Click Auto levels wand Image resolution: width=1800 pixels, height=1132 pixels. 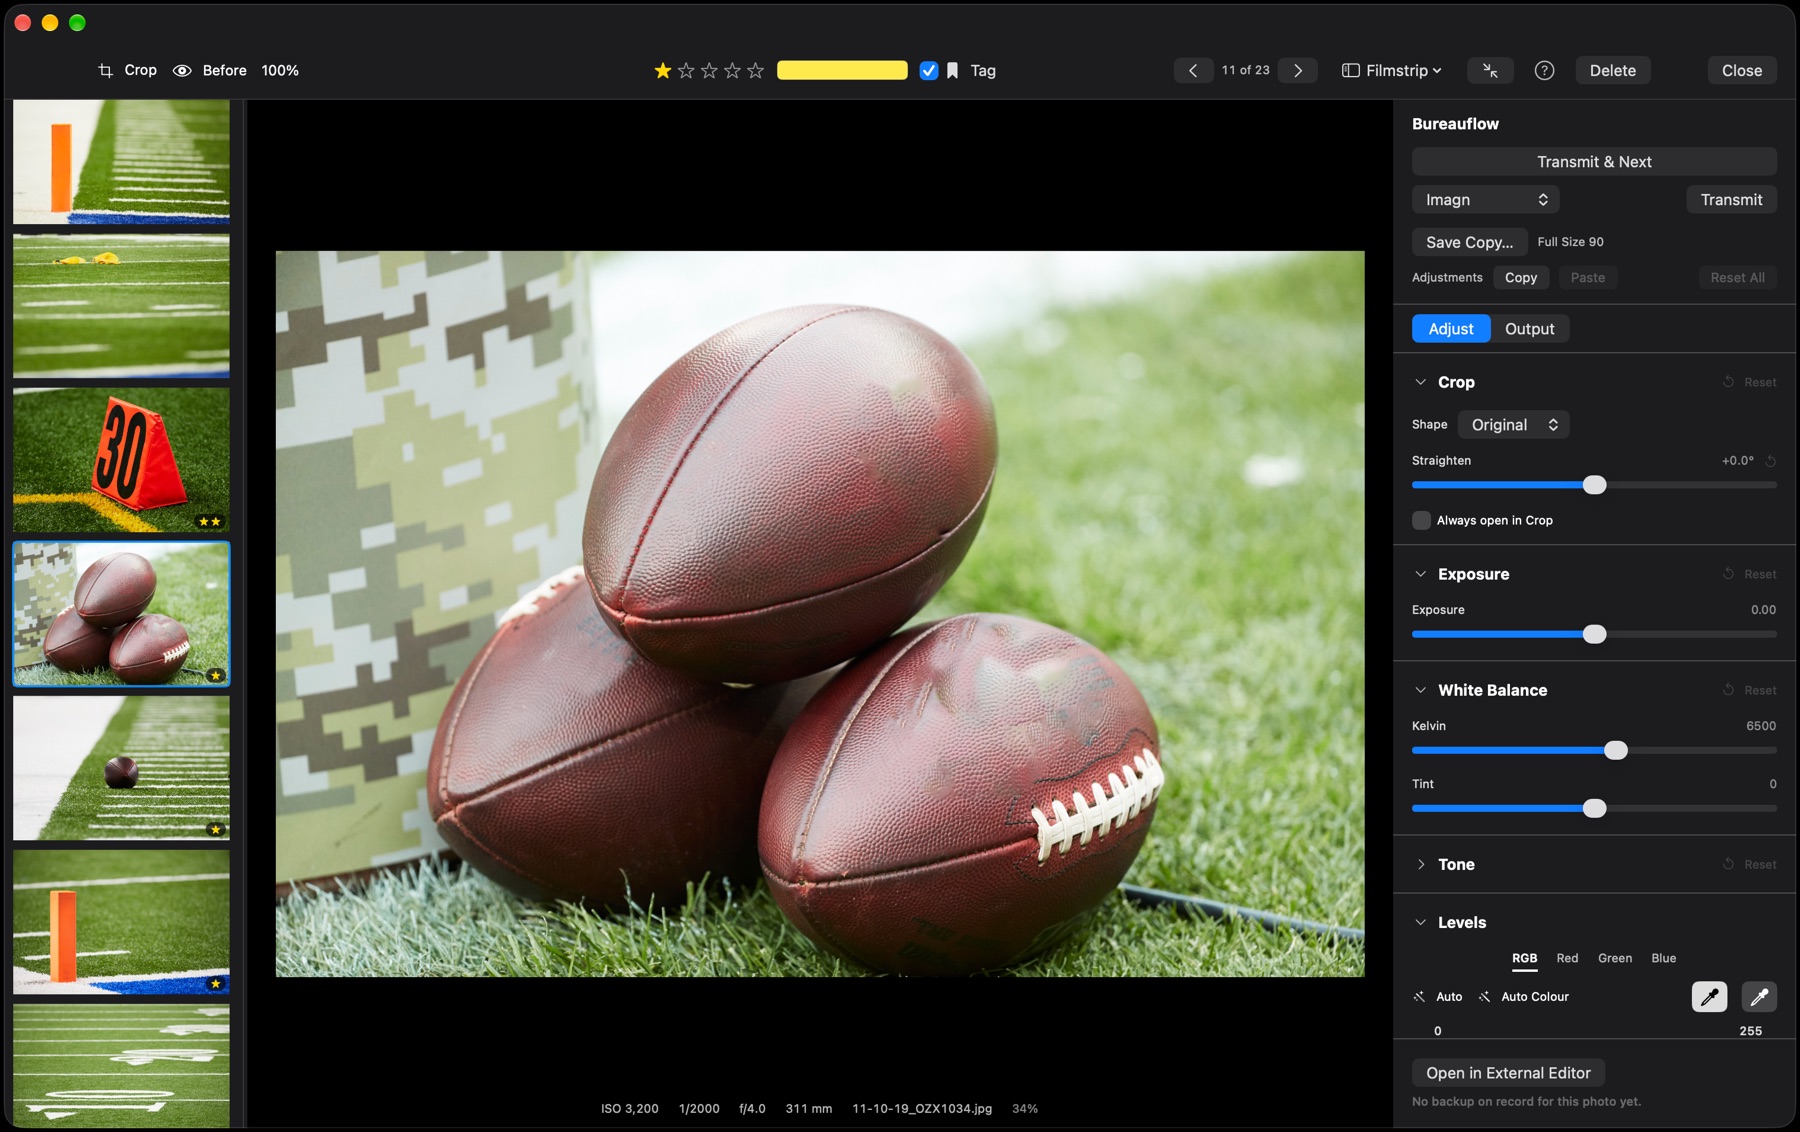[1438, 997]
